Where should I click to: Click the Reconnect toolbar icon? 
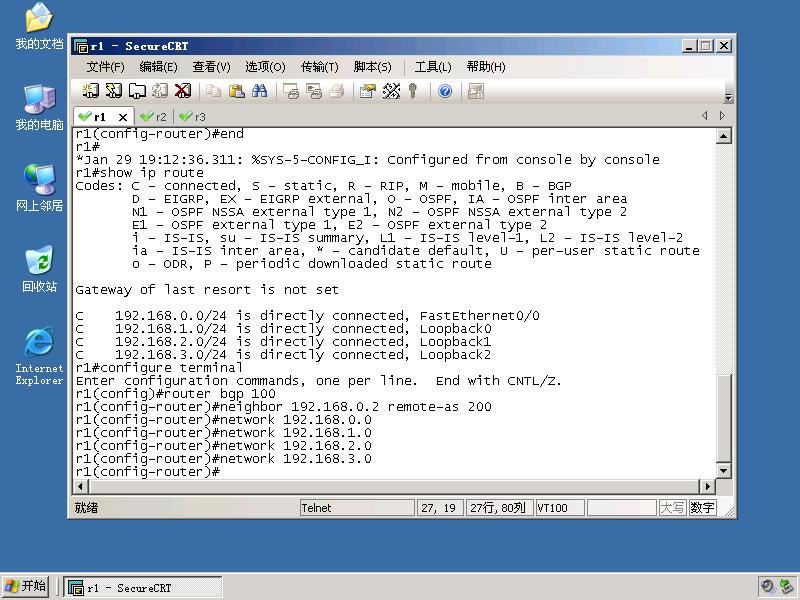pos(160,91)
